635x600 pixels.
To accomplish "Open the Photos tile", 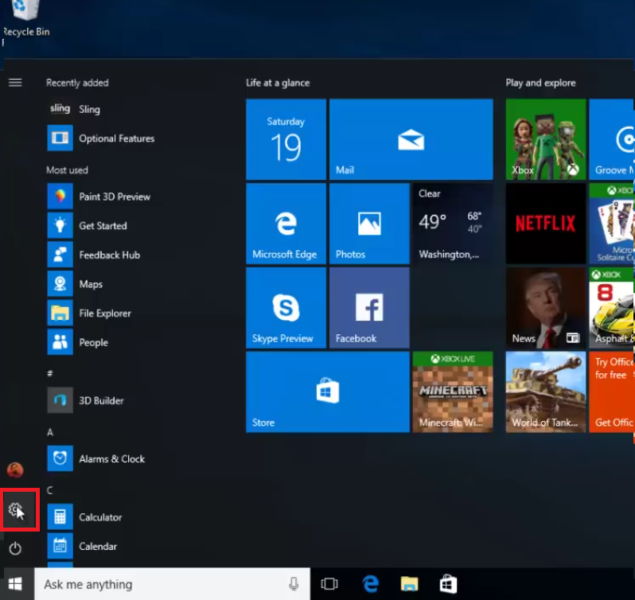I will click(x=369, y=223).
